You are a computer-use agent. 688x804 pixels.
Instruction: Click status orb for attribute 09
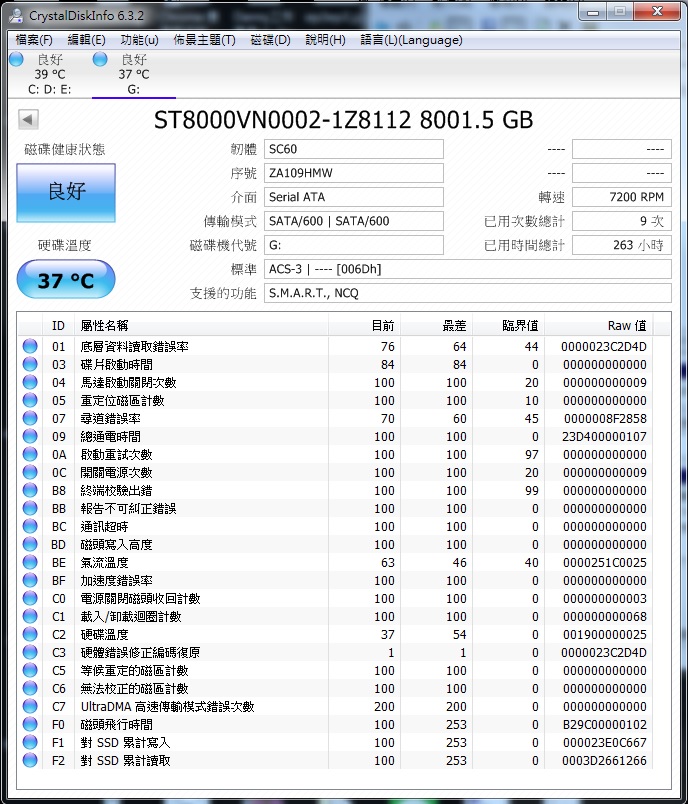click(x=30, y=436)
